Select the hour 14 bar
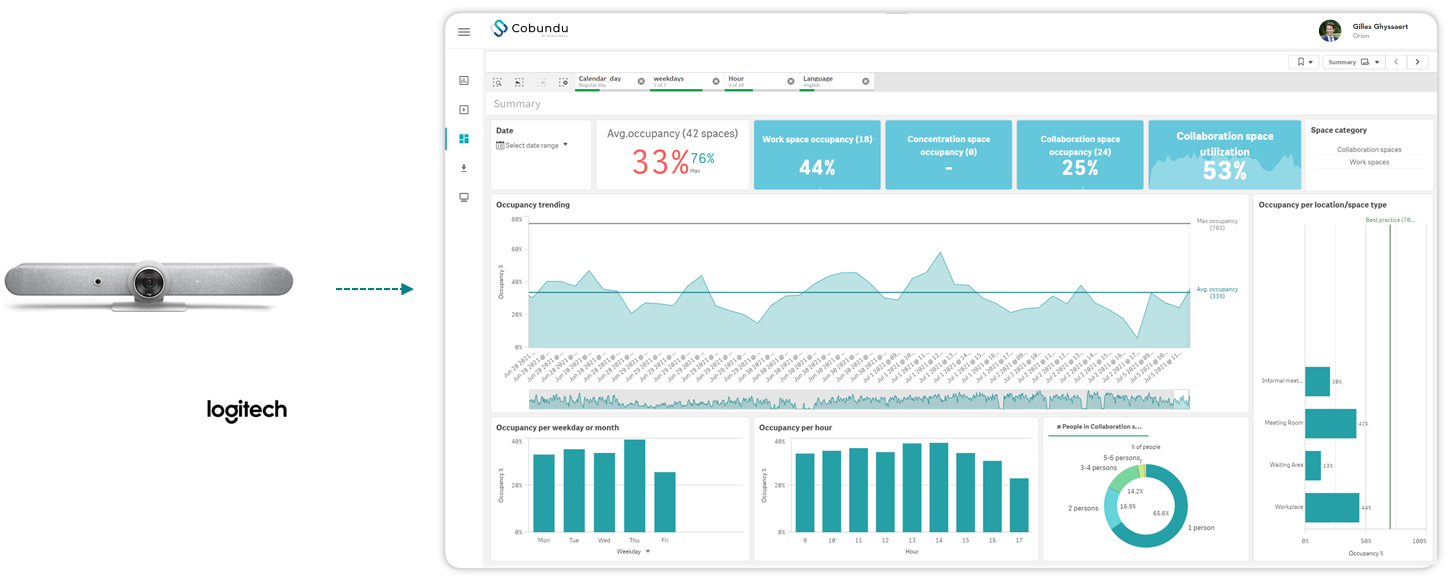Image resolution: width=1450 pixels, height=581 pixels. tap(938, 488)
